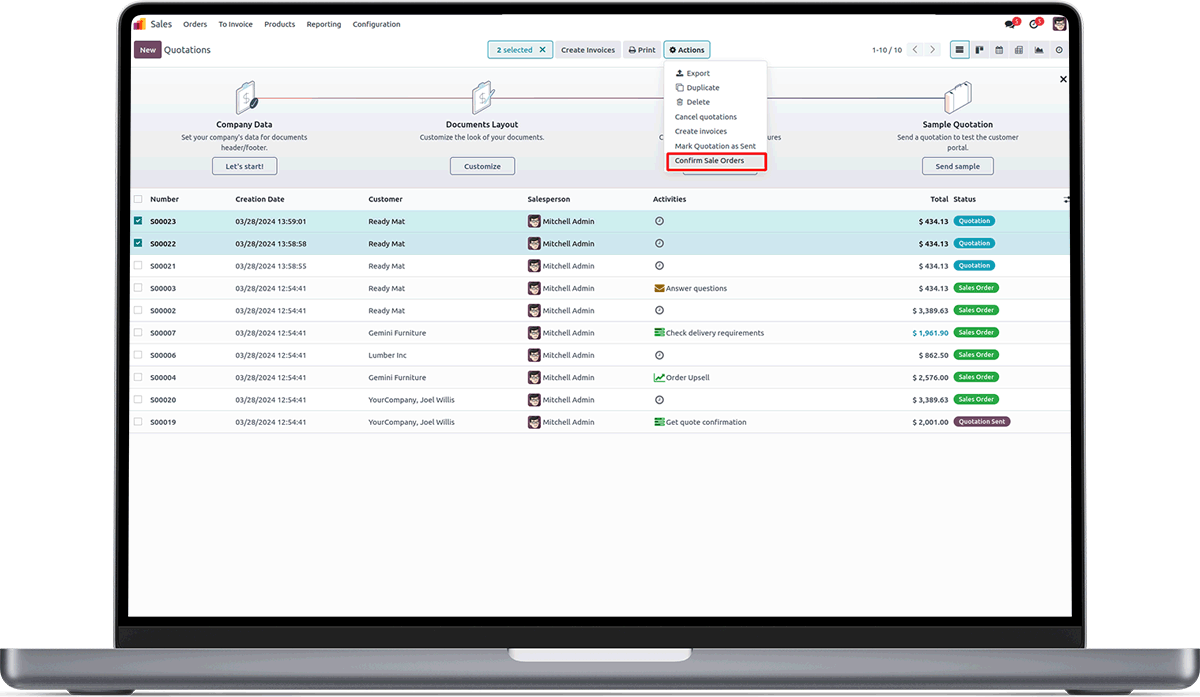The width and height of the screenshot is (1200, 697).
Task: Switch to activity view
Action: pos(1059,50)
